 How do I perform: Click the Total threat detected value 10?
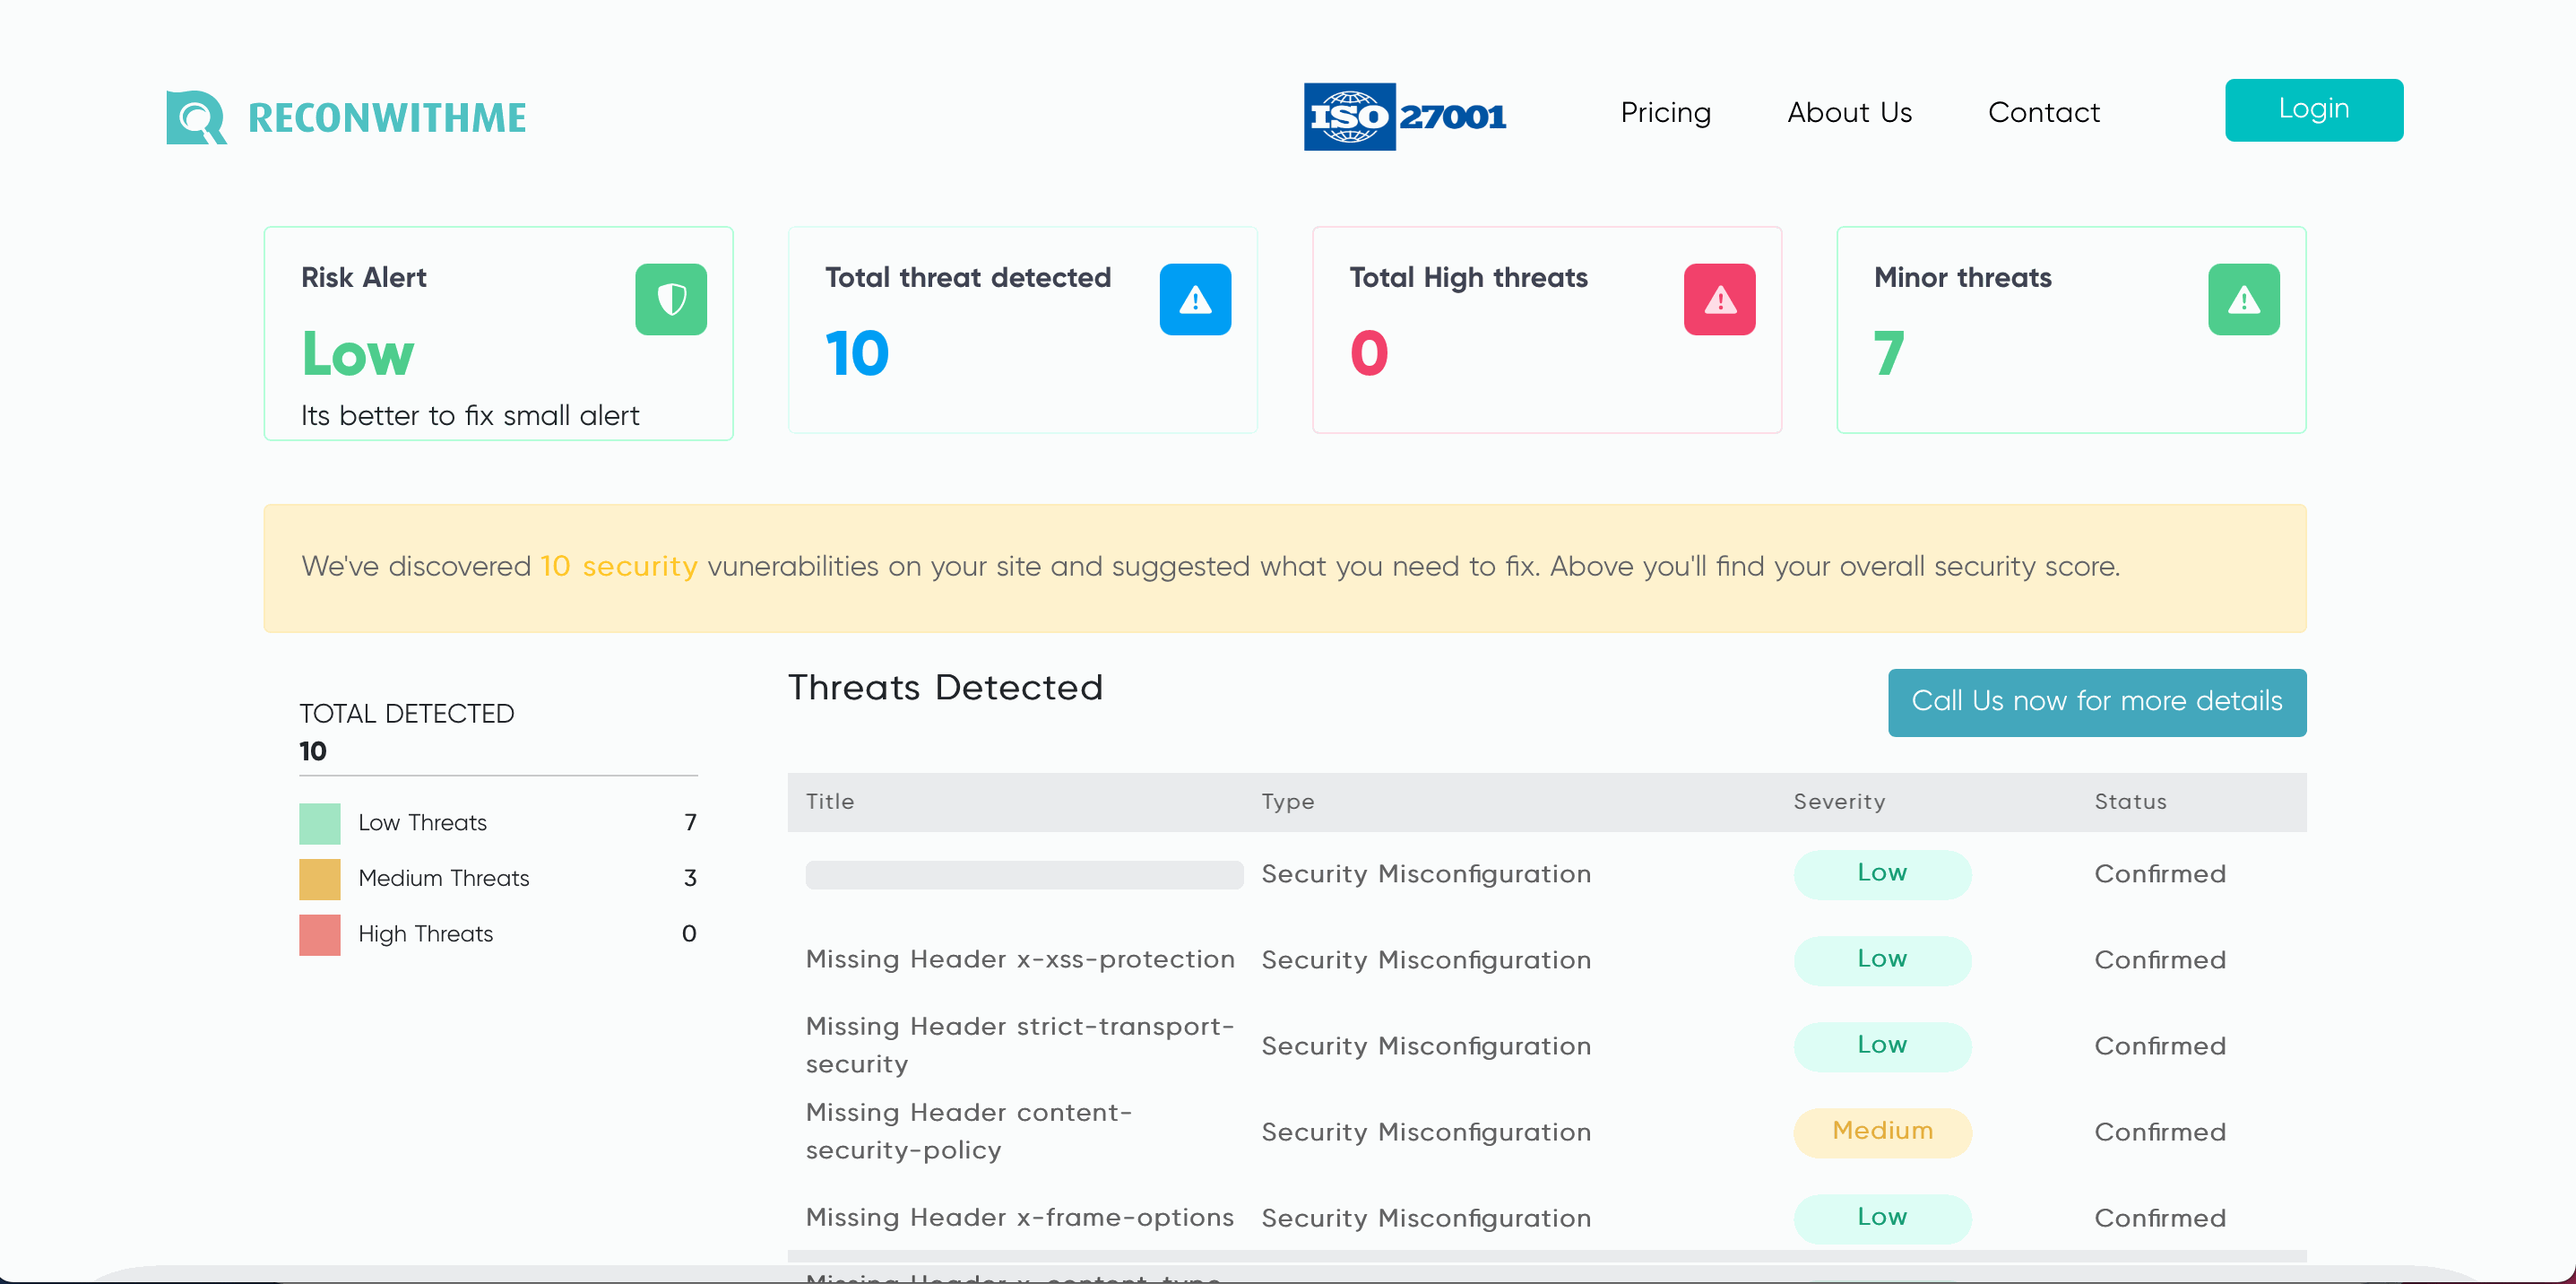coord(856,354)
